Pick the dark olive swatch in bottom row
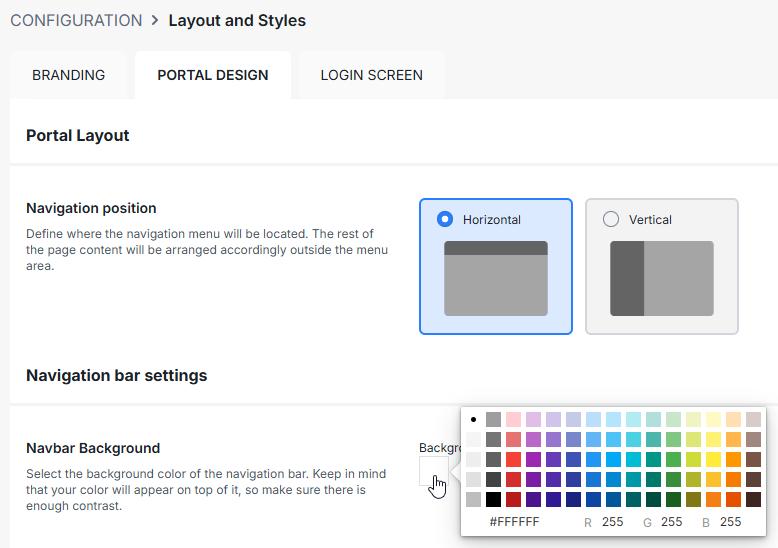 coord(693,499)
